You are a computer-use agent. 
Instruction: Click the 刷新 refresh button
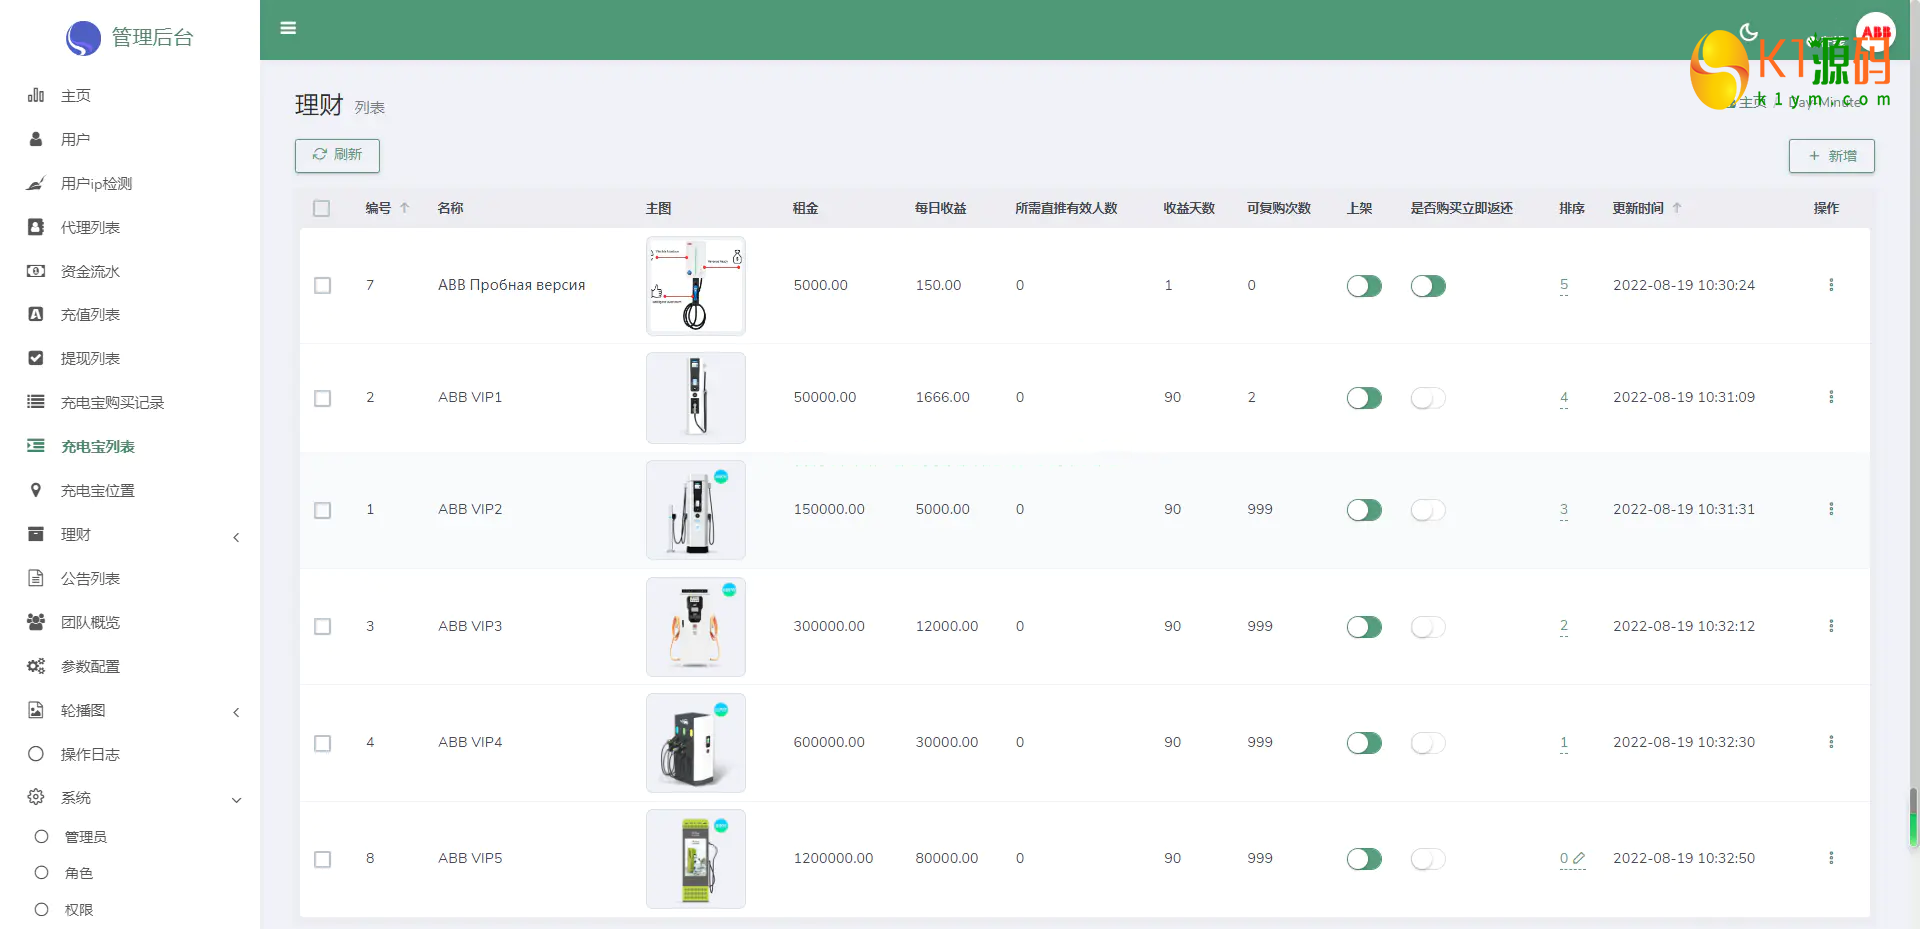(x=337, y=155)
